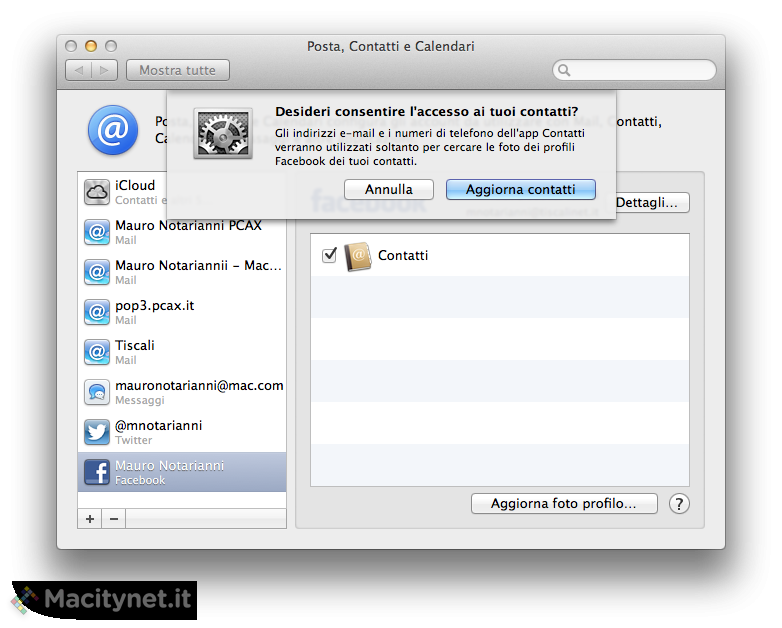Select the Mauro Notariannii – Mac… account row

182,272
